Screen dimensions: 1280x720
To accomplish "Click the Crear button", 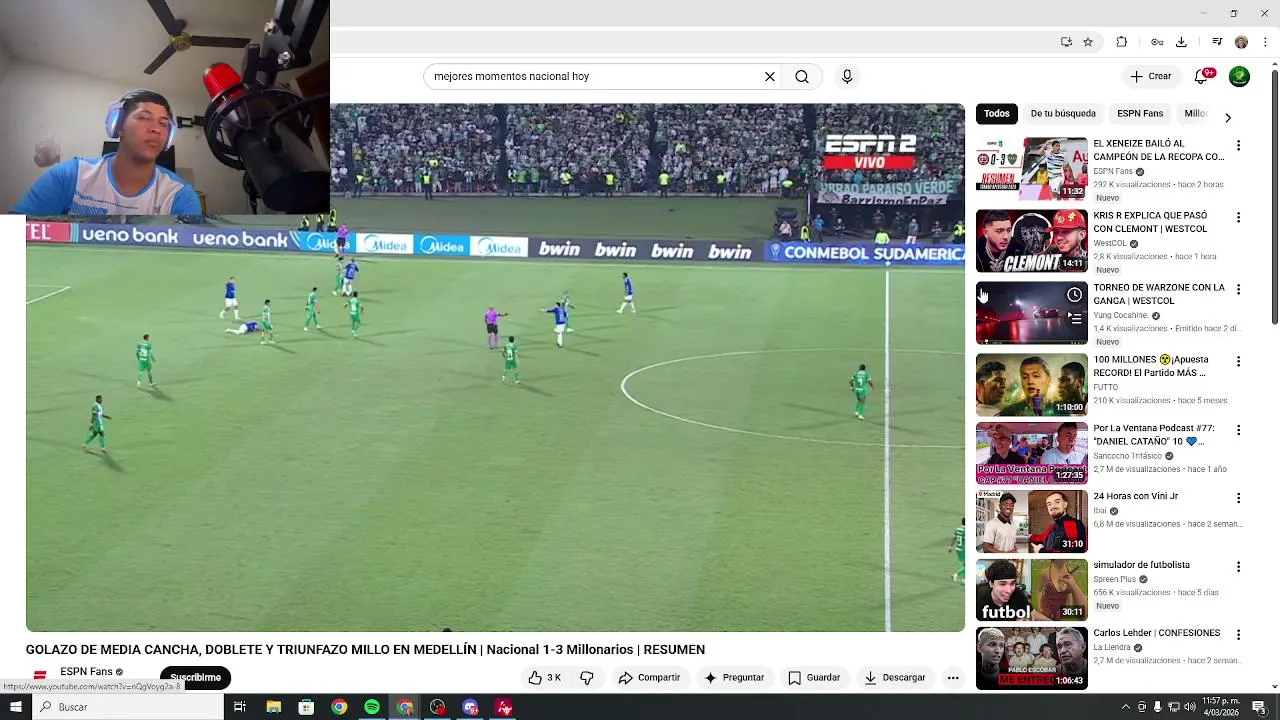I will click(x=1150, y=76).
